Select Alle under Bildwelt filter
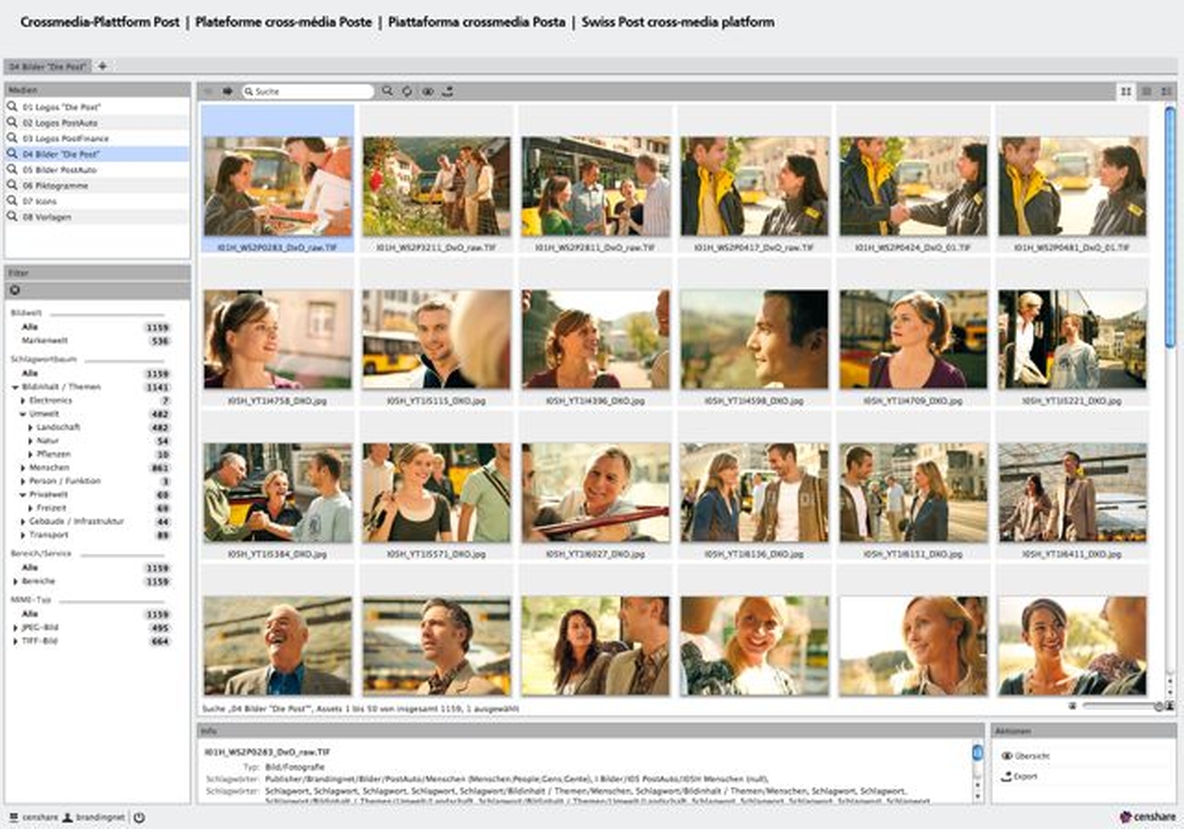 pyautogui.click(x=29, y=327)
